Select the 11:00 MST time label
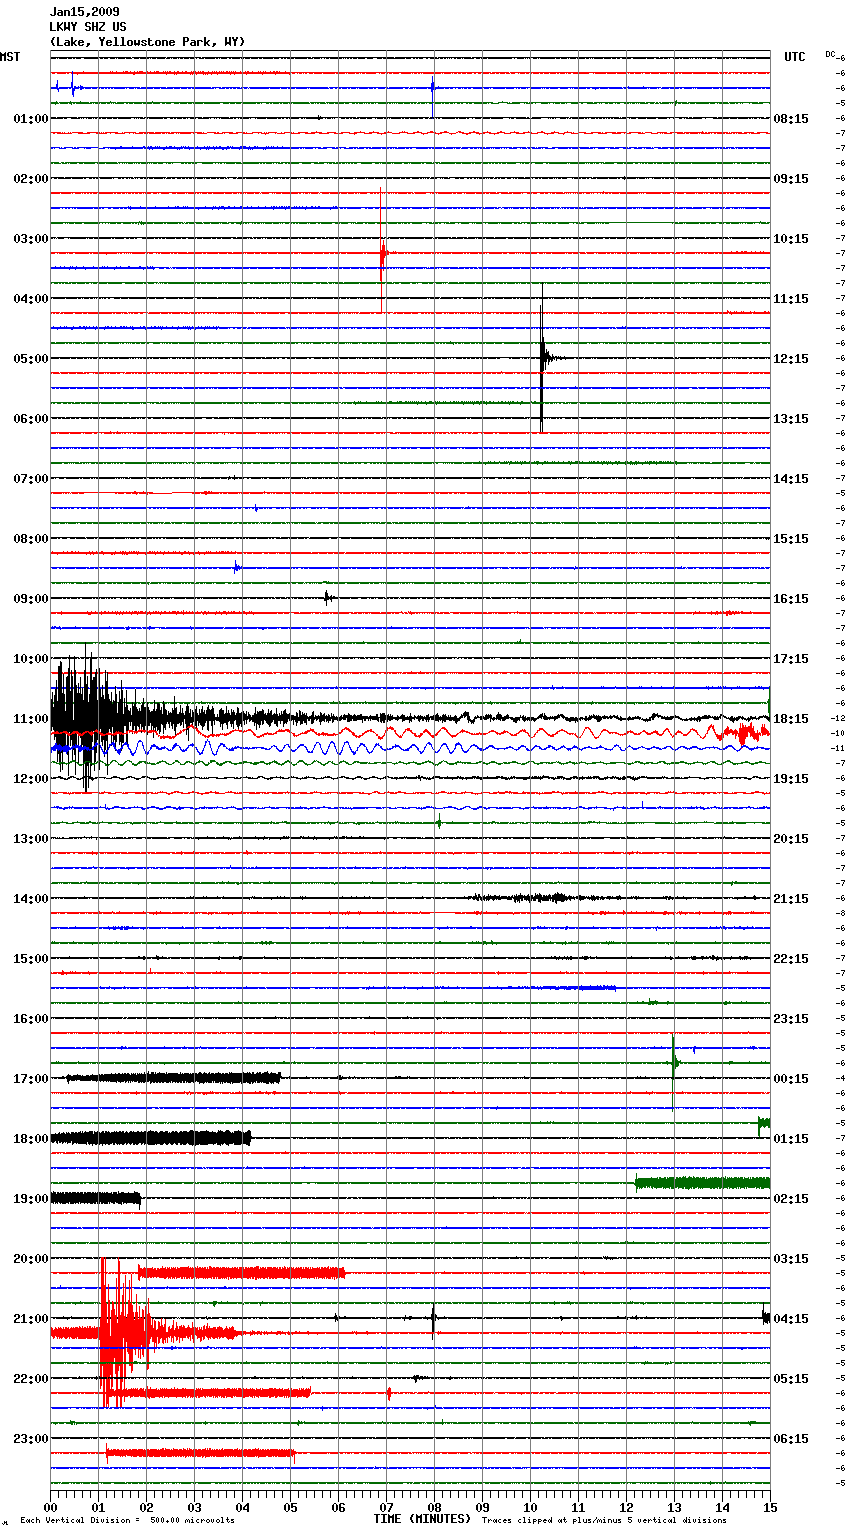Viewport: 850px width, 1534px height. pyautogui.click(x=31, y=719)
